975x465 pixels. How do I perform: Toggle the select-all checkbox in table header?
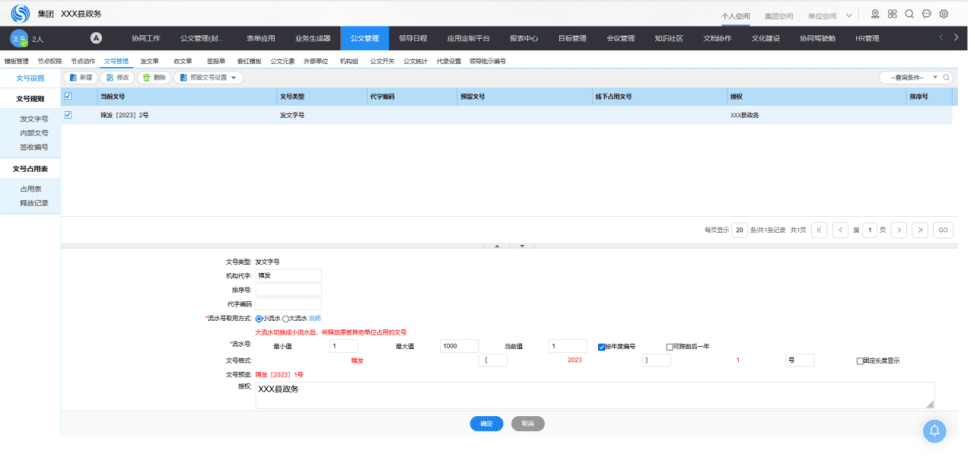click(68, 96)
